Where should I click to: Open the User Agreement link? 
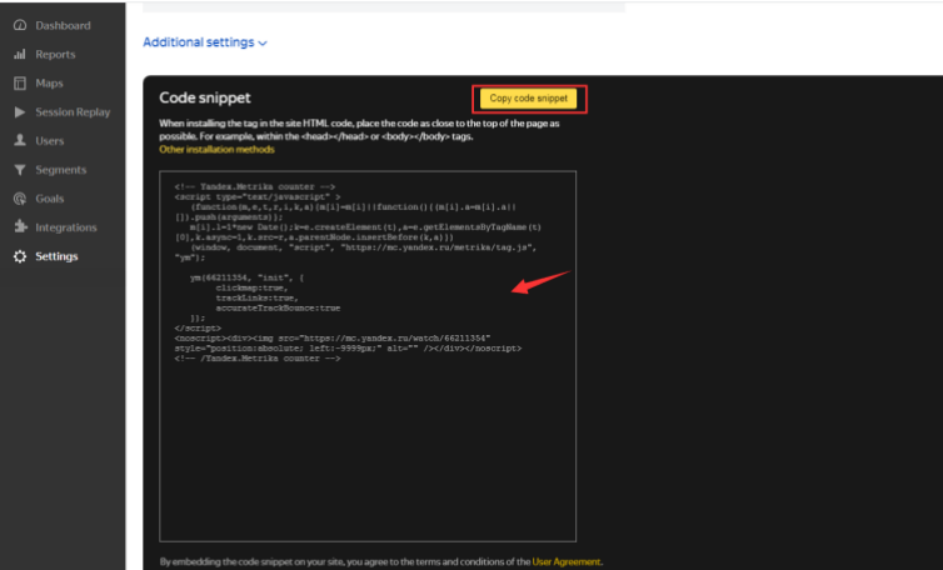(566, 562)
